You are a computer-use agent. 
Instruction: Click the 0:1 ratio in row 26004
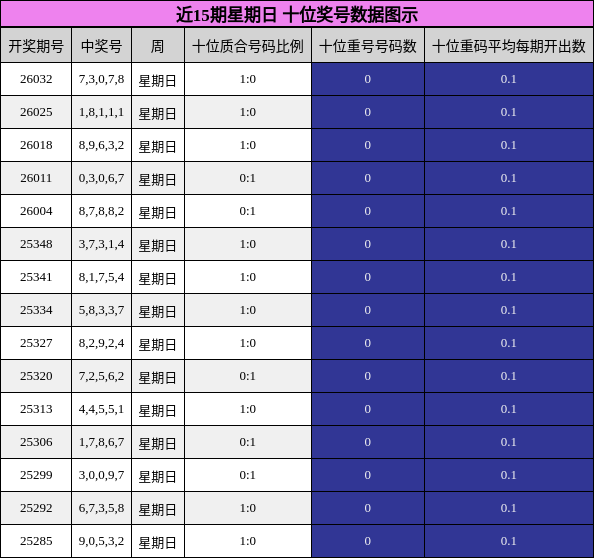(248, 211)
